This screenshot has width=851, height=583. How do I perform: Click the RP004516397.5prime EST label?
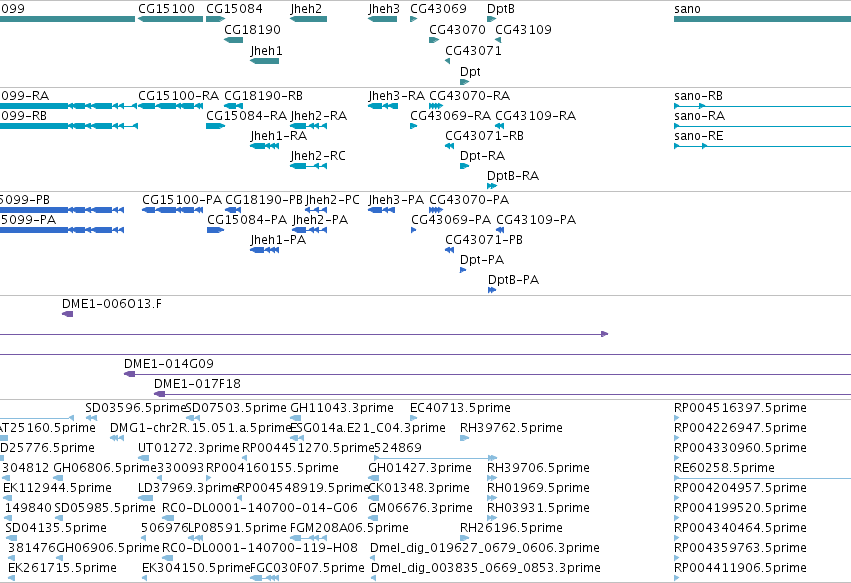(x=740, y=408)
